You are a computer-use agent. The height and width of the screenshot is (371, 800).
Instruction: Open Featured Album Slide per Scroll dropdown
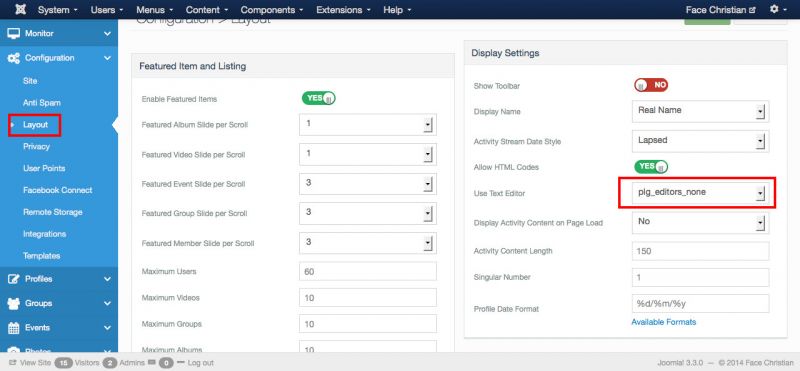coord(368,125)
